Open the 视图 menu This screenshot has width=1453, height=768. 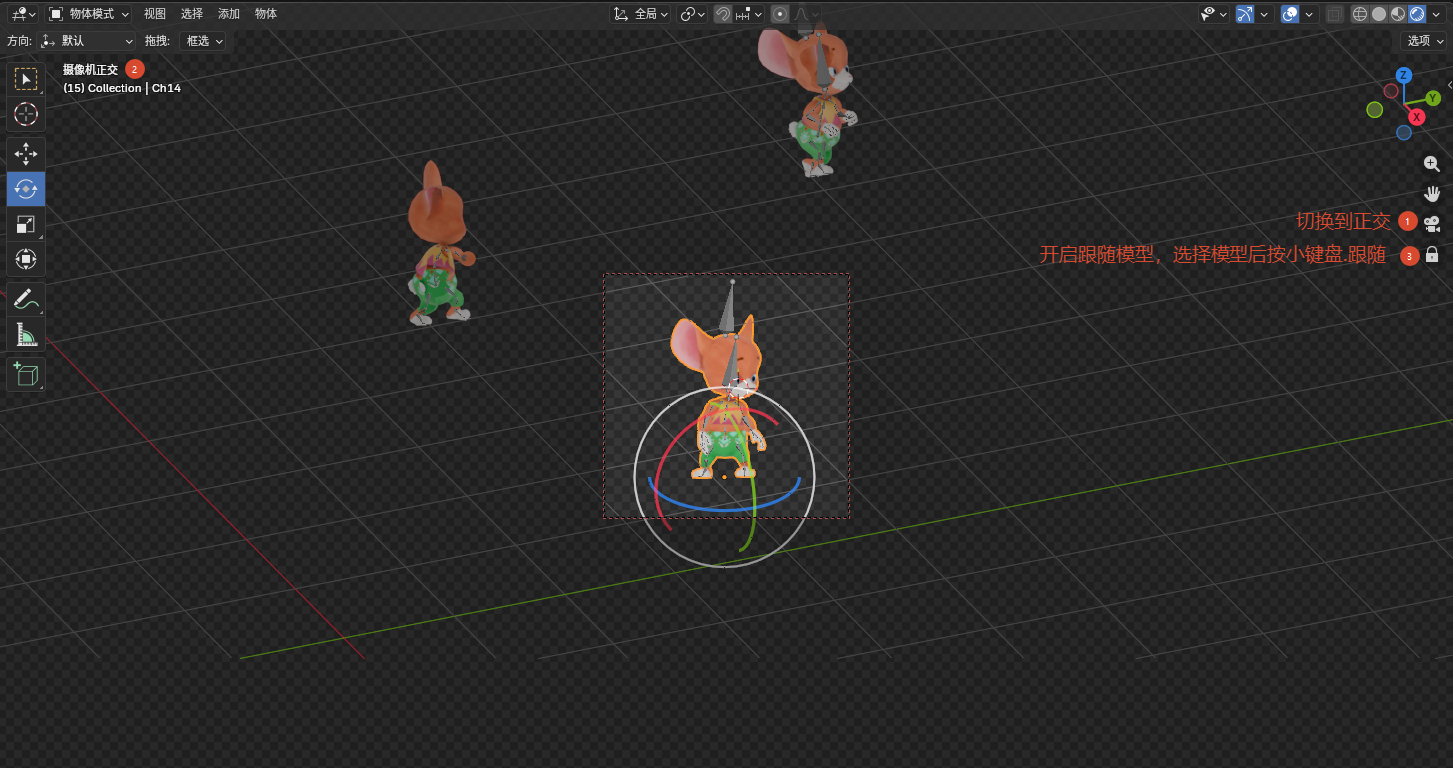(155, 14)
